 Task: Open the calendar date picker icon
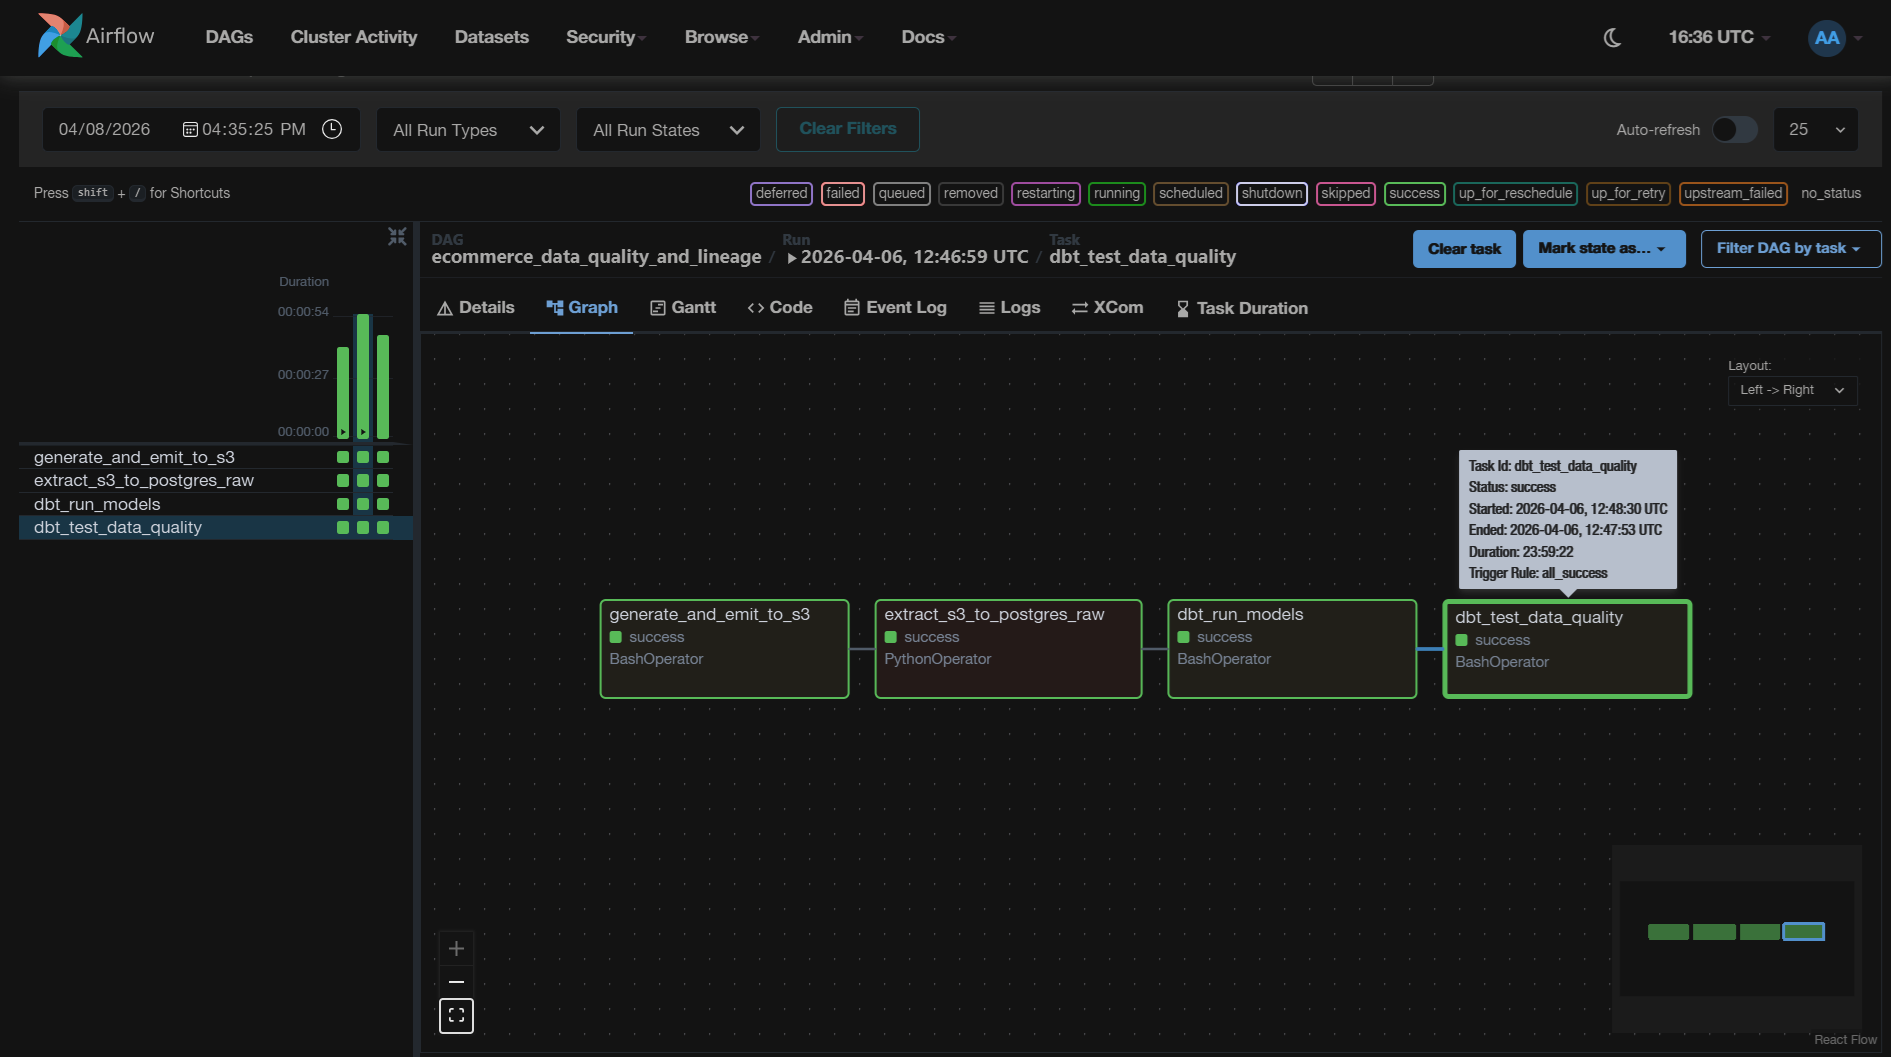[x=190, y=130]
